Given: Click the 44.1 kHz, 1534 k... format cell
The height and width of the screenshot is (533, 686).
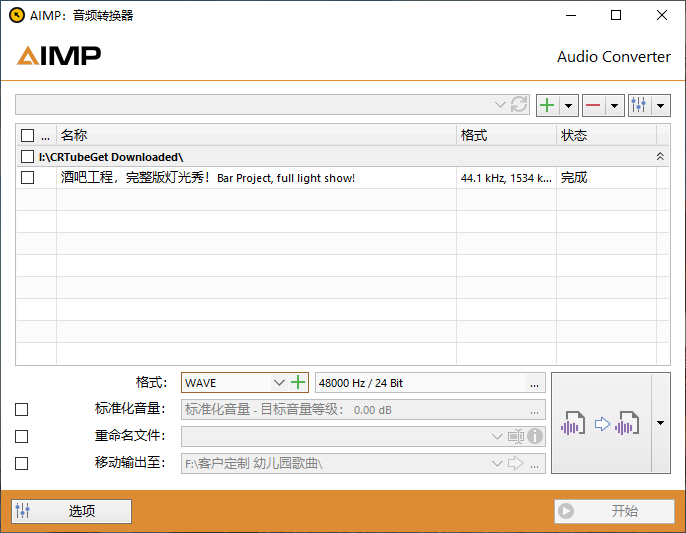Looking at the screenshot, I should point(506,178).
